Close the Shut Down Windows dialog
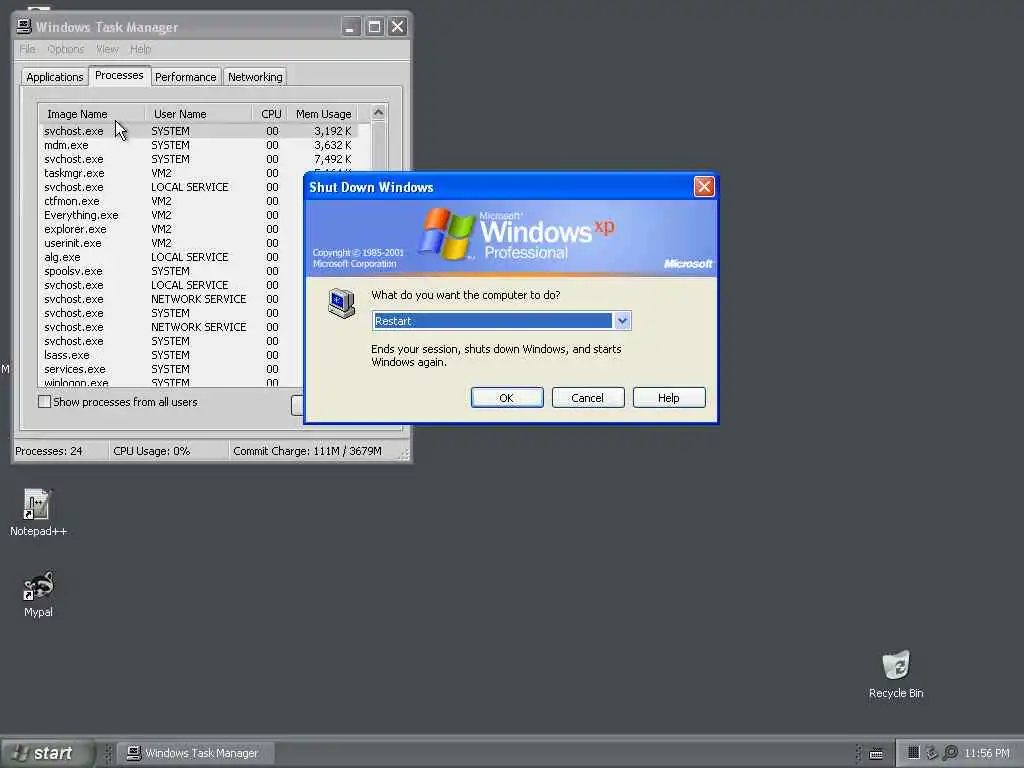 pyautogui.click(x=703, y=187)
